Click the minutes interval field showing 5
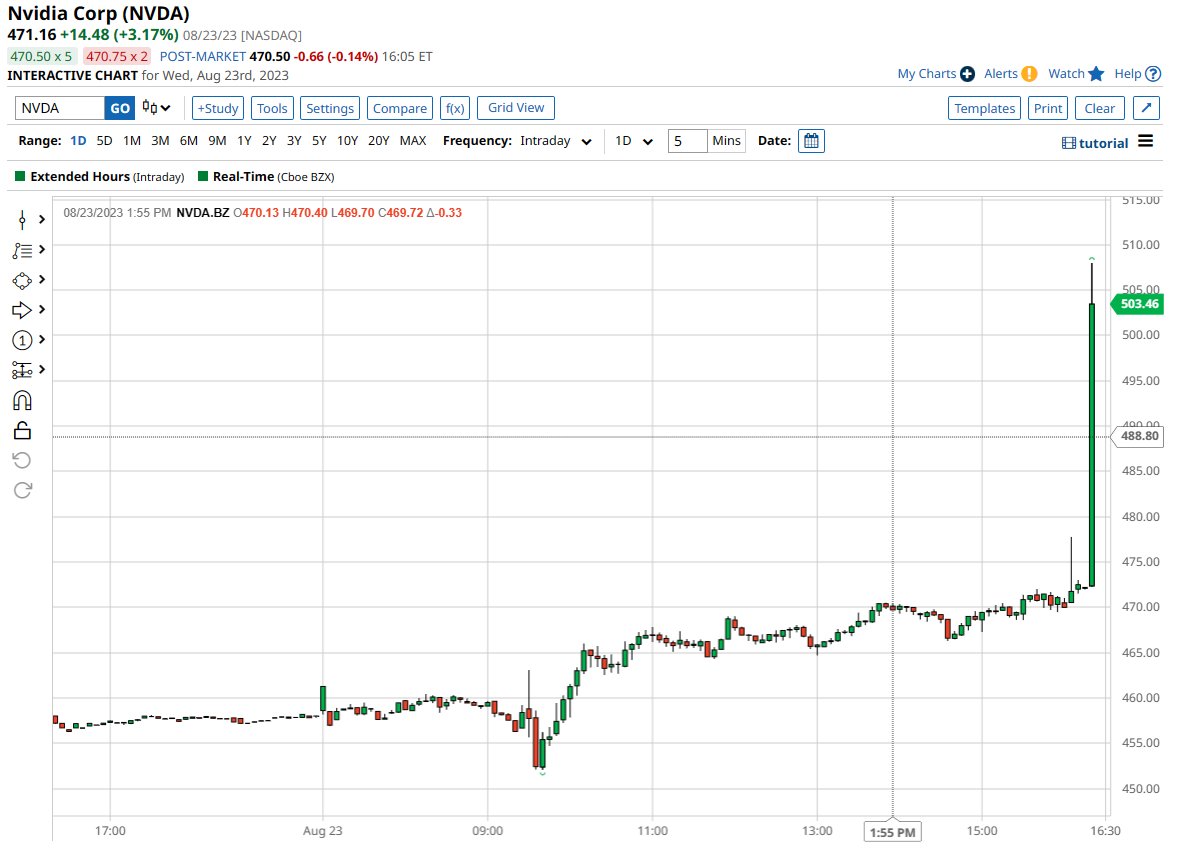The height and width of the screenshot is (852, 1190). [688, 141]
